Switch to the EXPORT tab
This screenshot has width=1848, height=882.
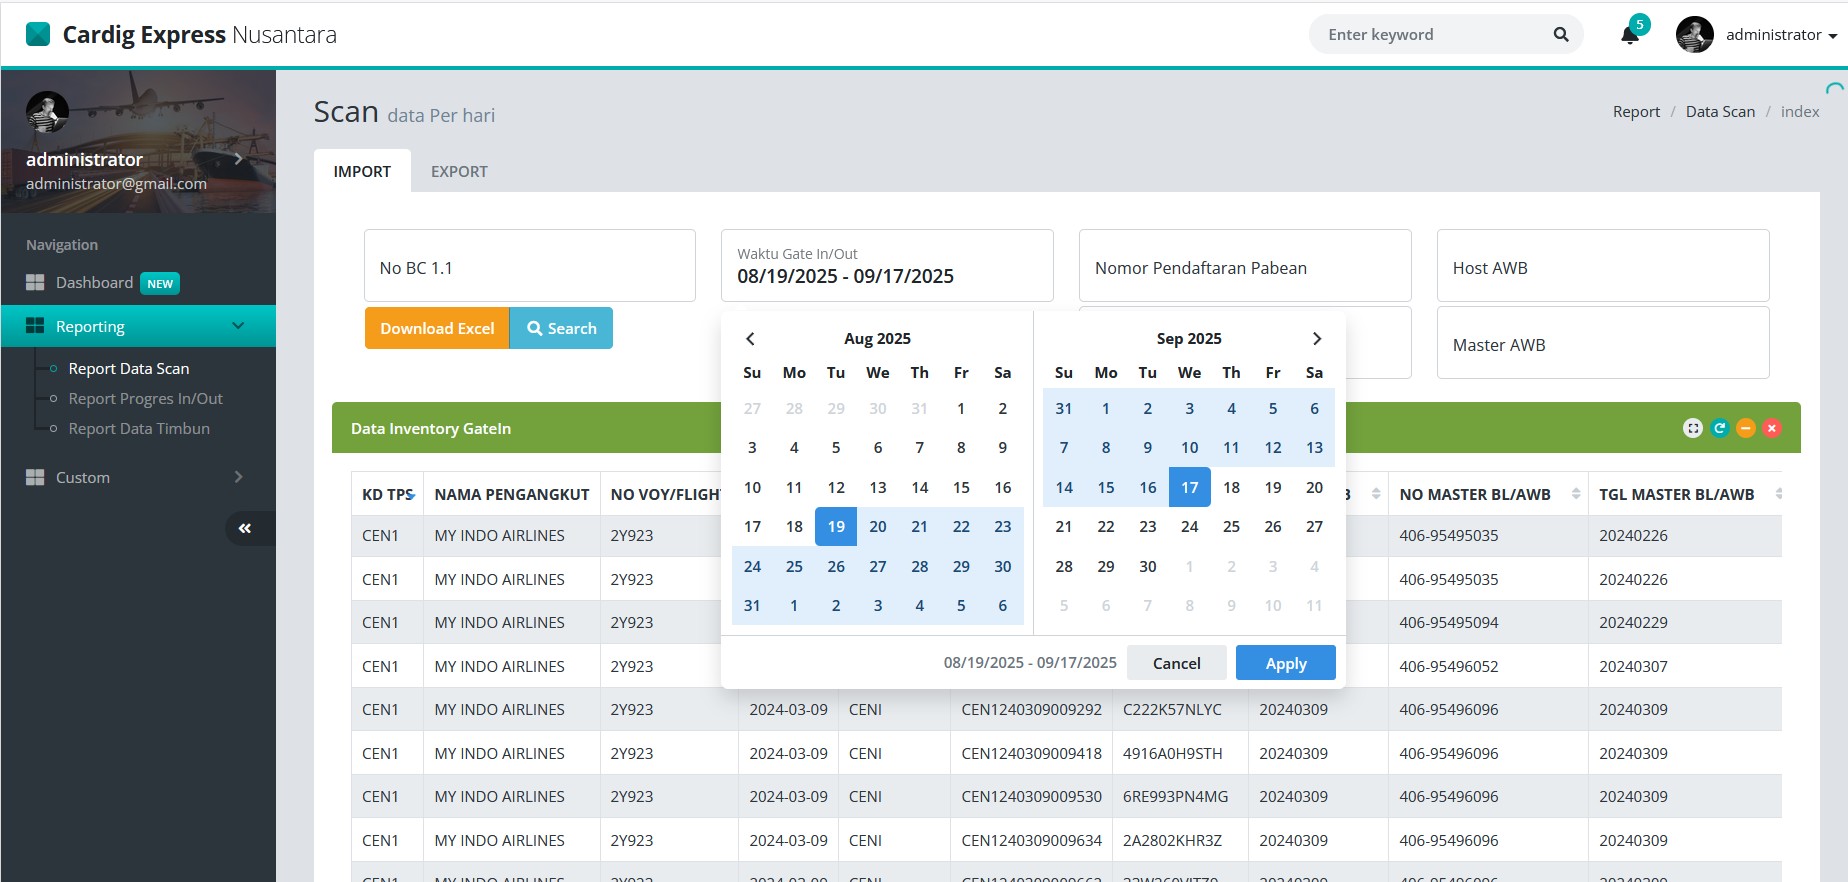click(x=459, y=171)
